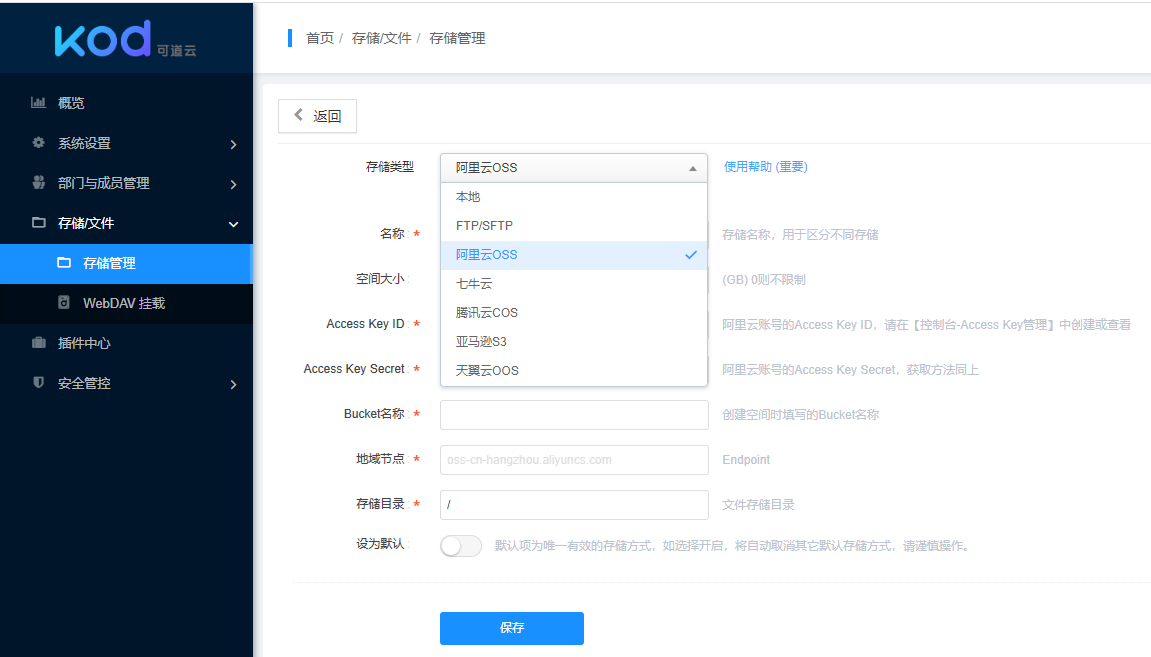The height and width of the screenshot is (657, 1151).
Task: Close the 存储类型 dropdown
Action: point(574,167)
